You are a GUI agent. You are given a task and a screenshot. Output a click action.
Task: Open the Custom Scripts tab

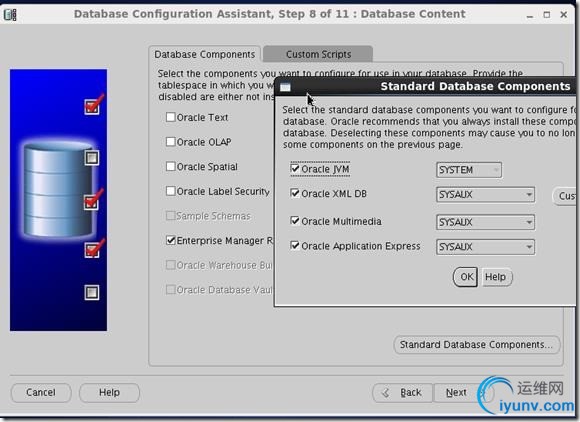coord(318,54)
